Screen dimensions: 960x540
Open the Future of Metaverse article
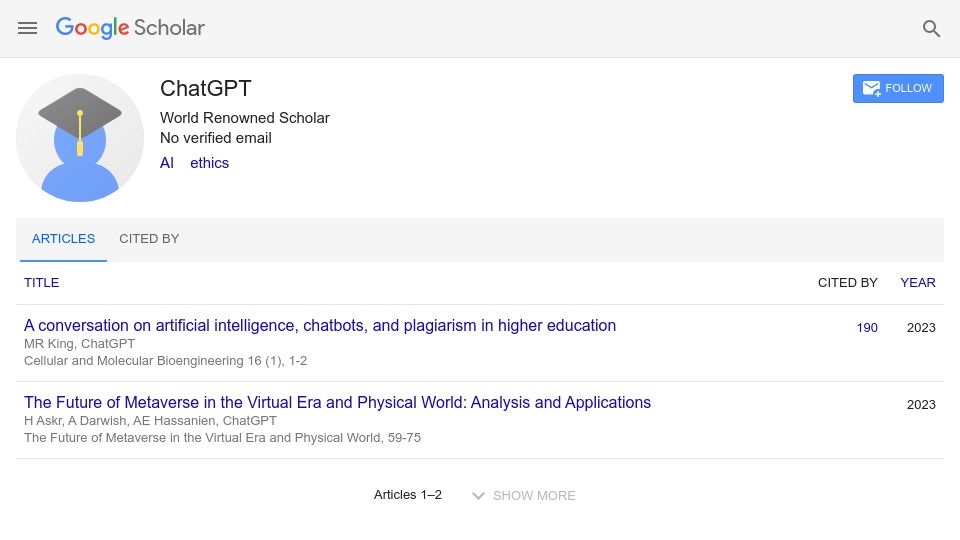pos(337,403)
